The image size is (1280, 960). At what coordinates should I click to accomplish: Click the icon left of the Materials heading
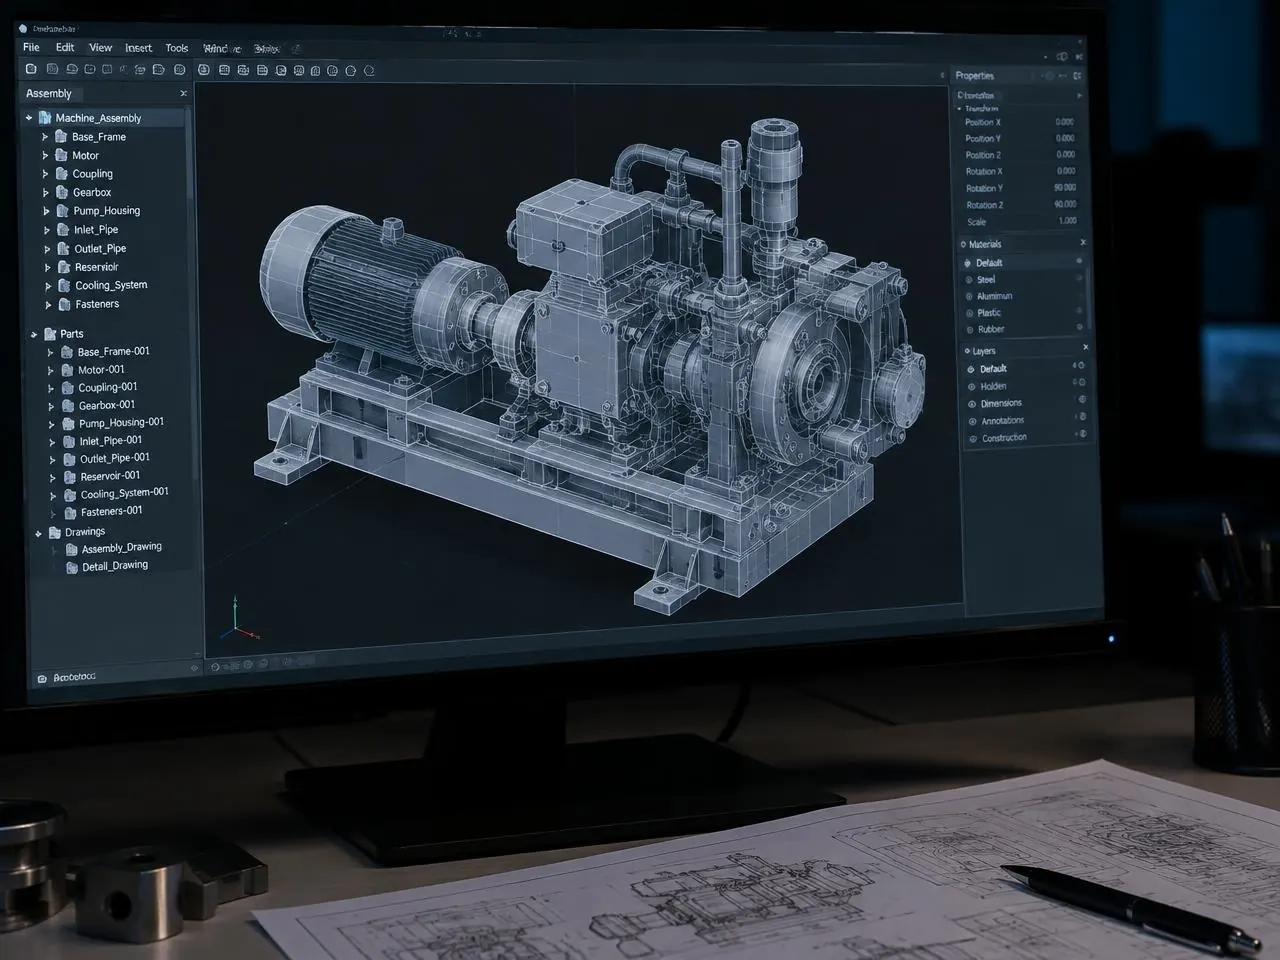point(963,244)
